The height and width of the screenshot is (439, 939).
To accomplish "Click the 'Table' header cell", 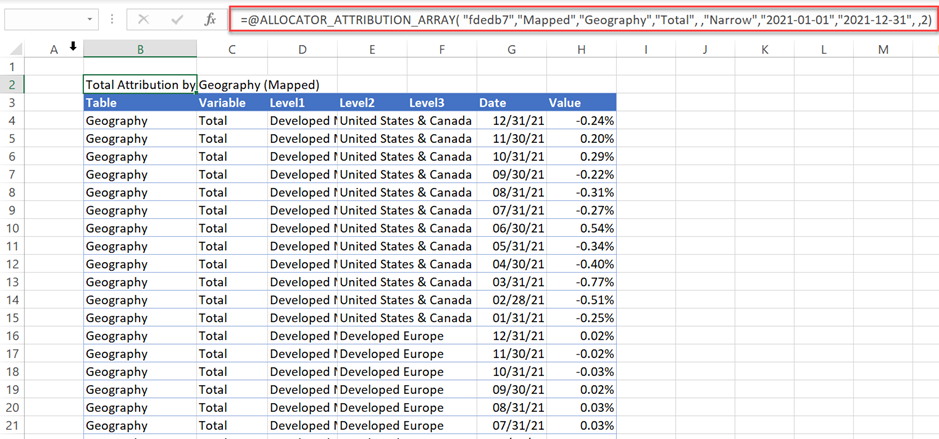I will click(x=140, y=103).
